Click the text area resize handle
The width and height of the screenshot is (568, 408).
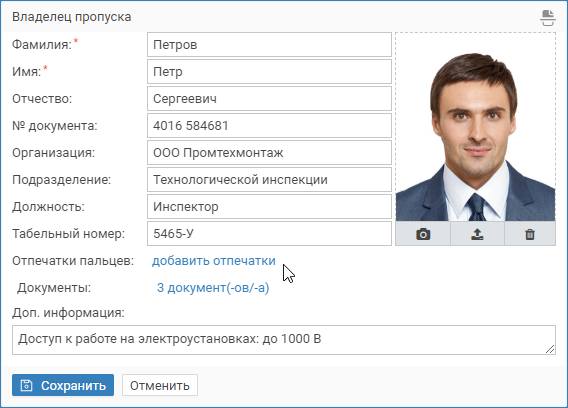[550, 349]
